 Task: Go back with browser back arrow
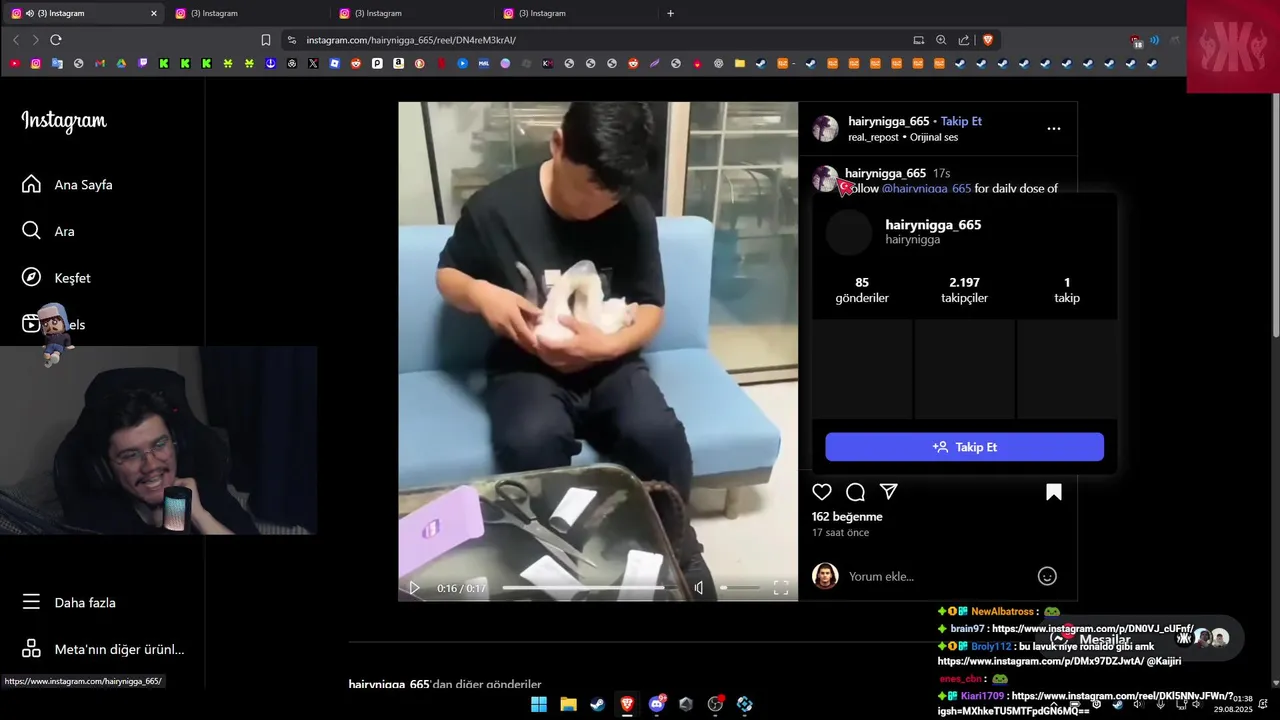coord(16,40)
